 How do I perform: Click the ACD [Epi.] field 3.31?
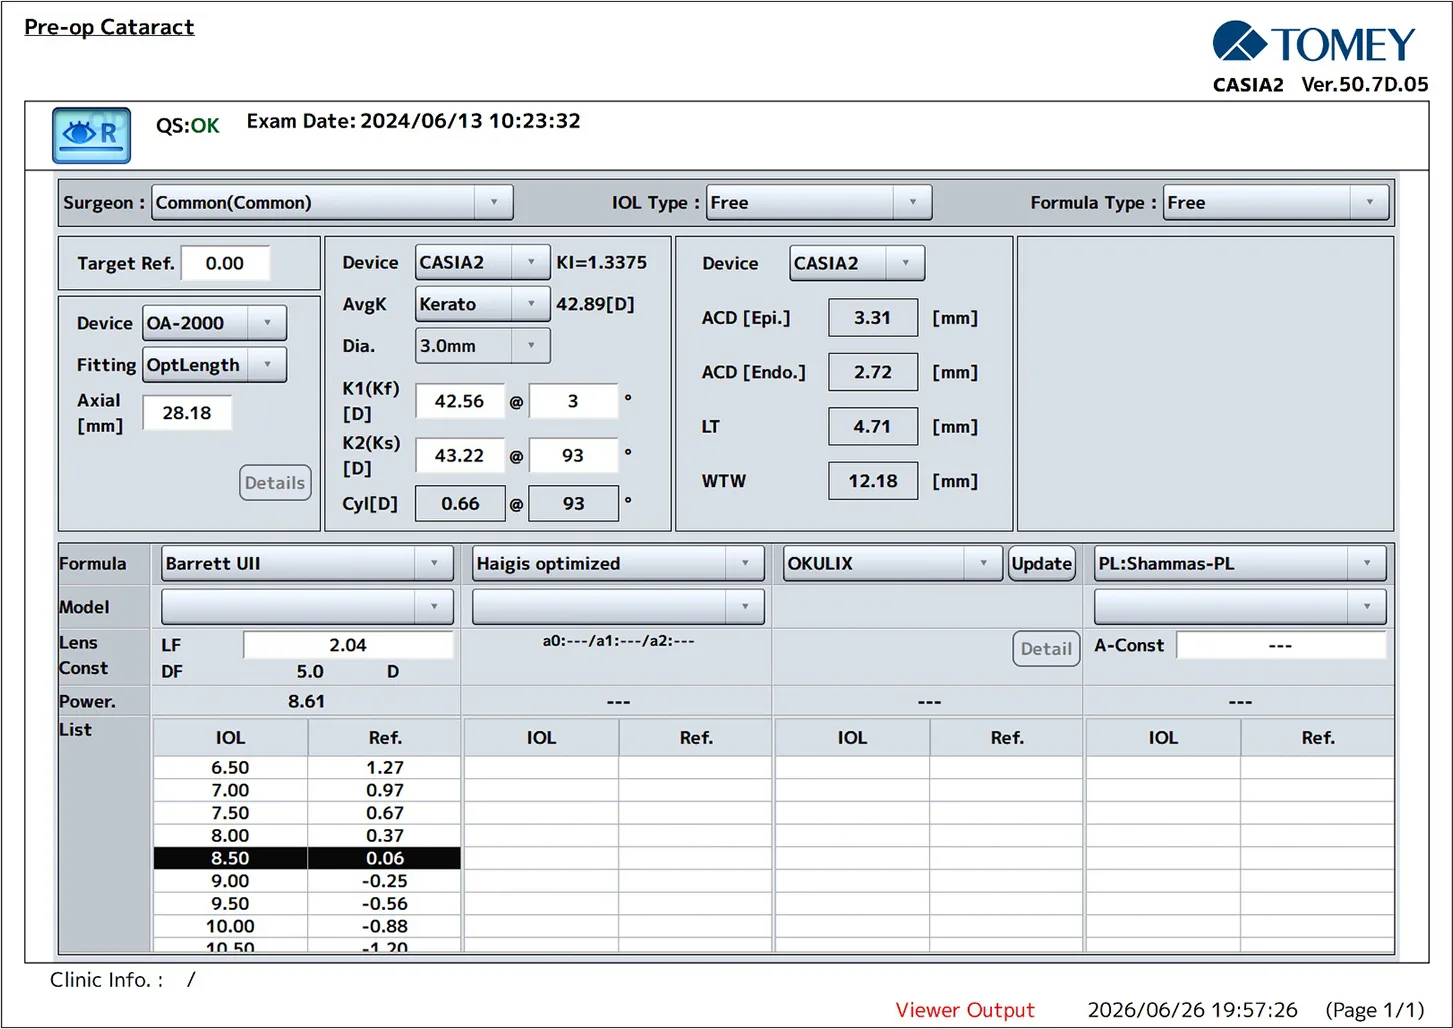(x=873, y=317)
